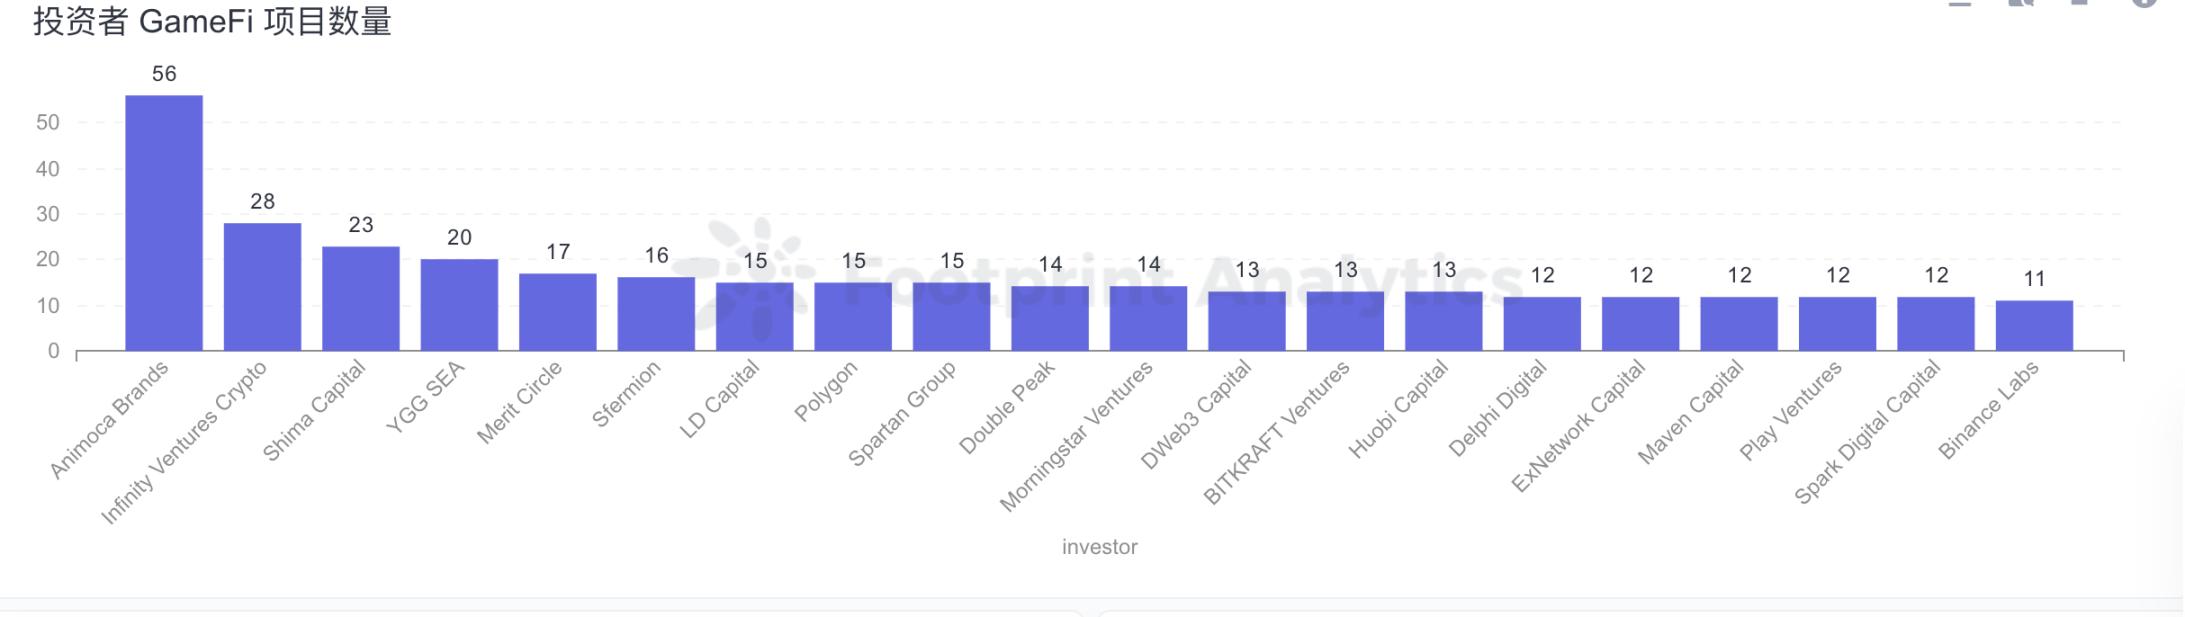Image resolution: width=2185 pixels, height=617 pixels.
Task: Click the cut-off download icon above chart
Action: coord(2080,3)
